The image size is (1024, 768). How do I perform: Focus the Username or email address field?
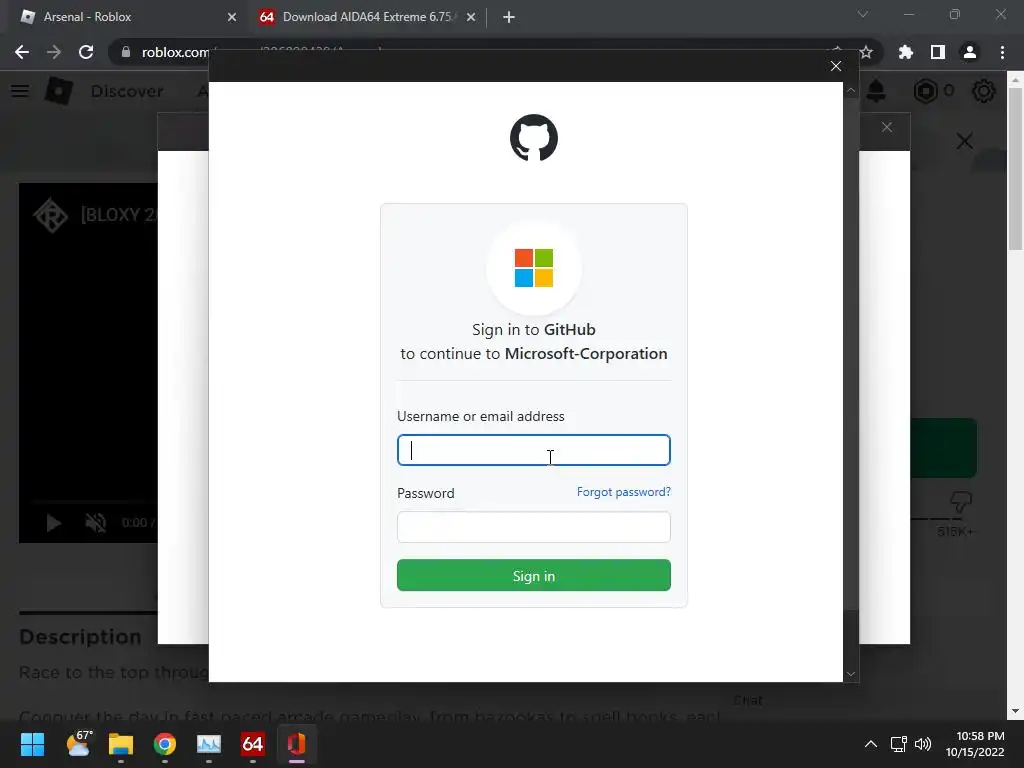coord(534,450)
